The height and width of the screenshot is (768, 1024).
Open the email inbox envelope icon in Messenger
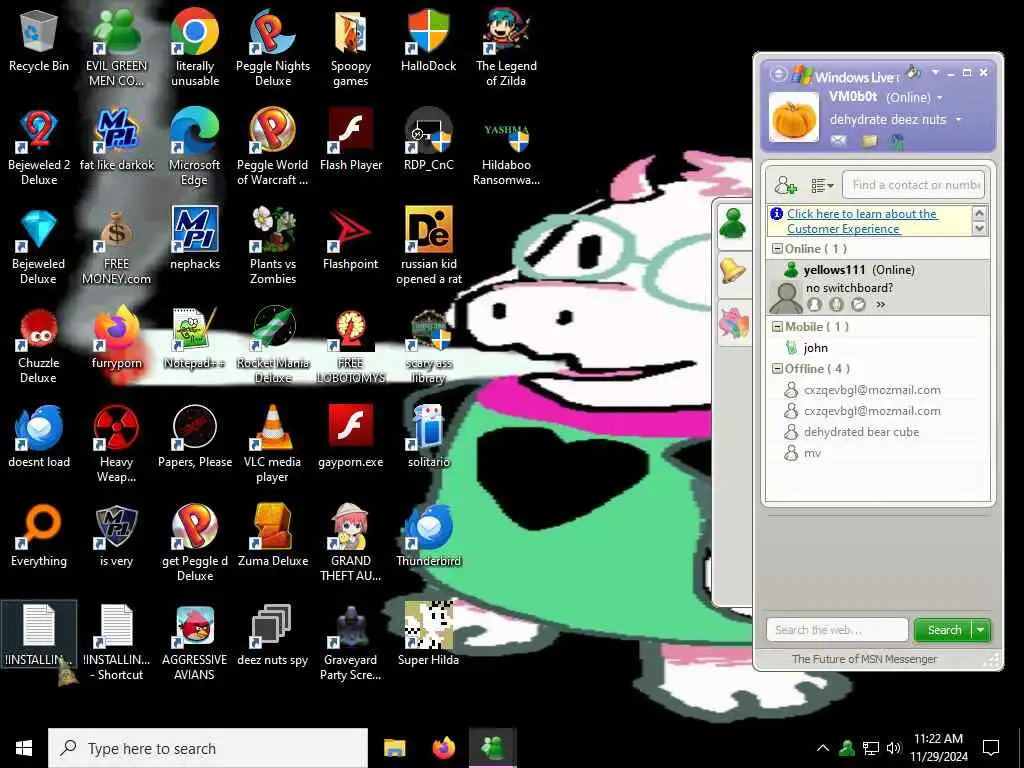coord(839,140)
